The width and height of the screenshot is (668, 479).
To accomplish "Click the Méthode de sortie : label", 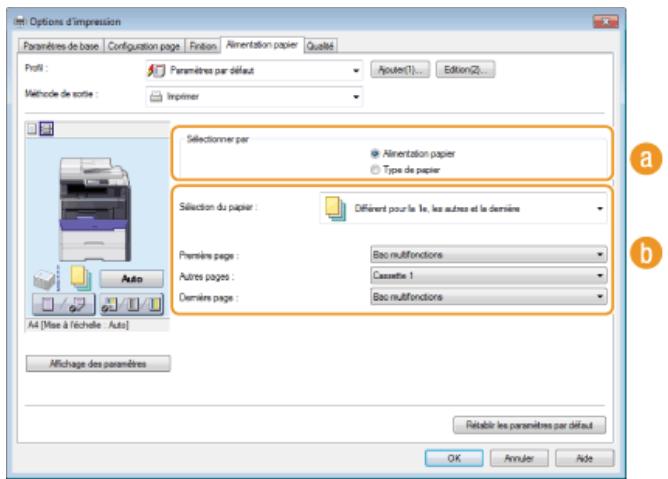I will [61, 94].
